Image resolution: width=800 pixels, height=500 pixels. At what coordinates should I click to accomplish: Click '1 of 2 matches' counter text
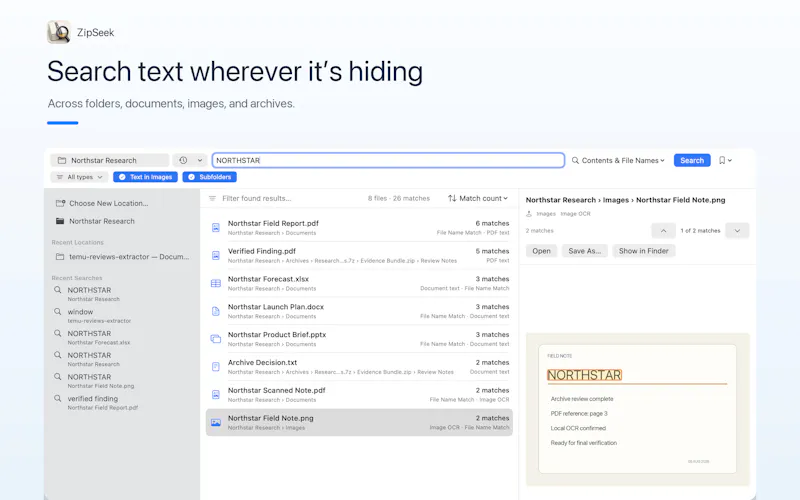click(700, 231)
